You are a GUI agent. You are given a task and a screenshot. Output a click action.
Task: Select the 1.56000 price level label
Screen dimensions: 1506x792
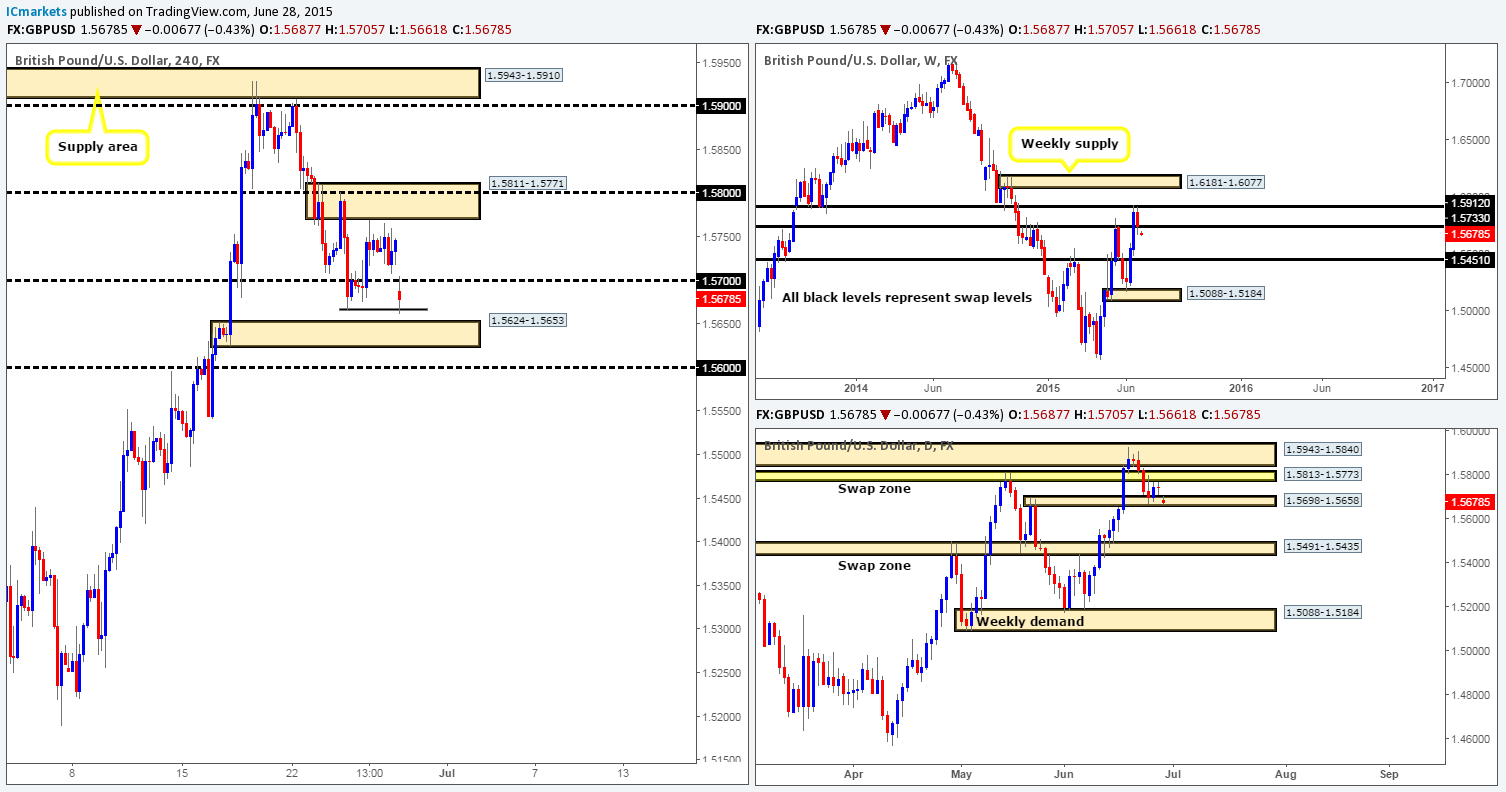pyautogui.click(x=720, y=367)
